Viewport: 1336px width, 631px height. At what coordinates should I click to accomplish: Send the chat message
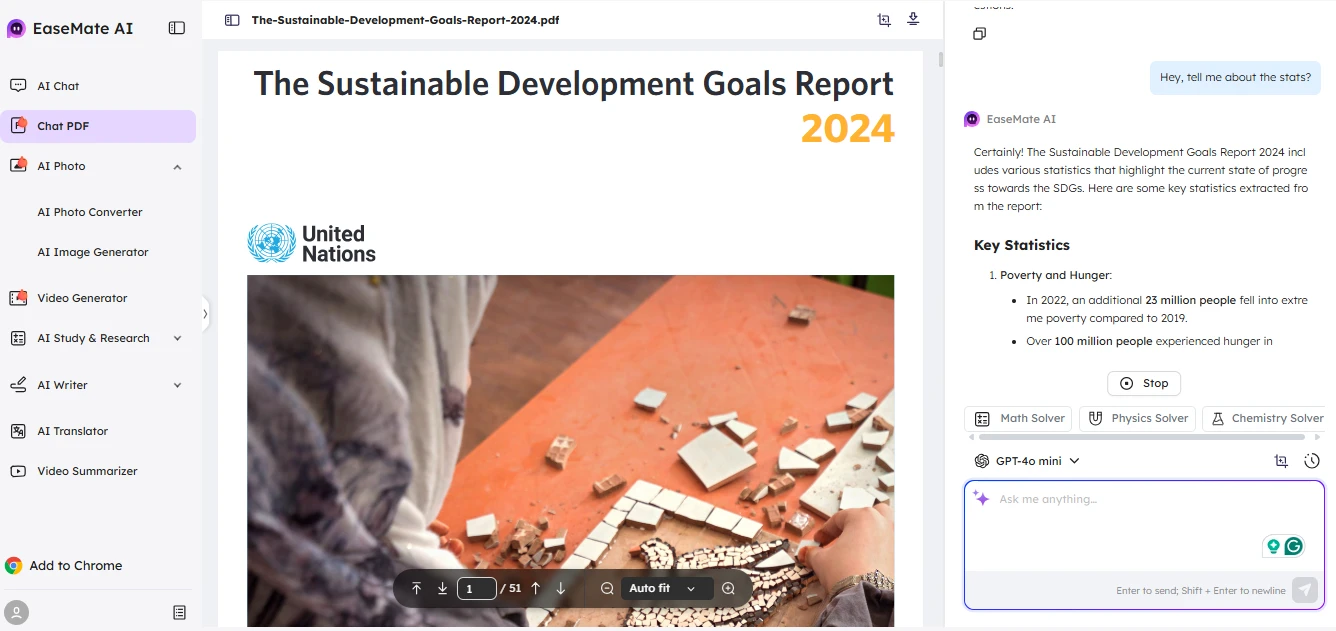pos(1304,590)
